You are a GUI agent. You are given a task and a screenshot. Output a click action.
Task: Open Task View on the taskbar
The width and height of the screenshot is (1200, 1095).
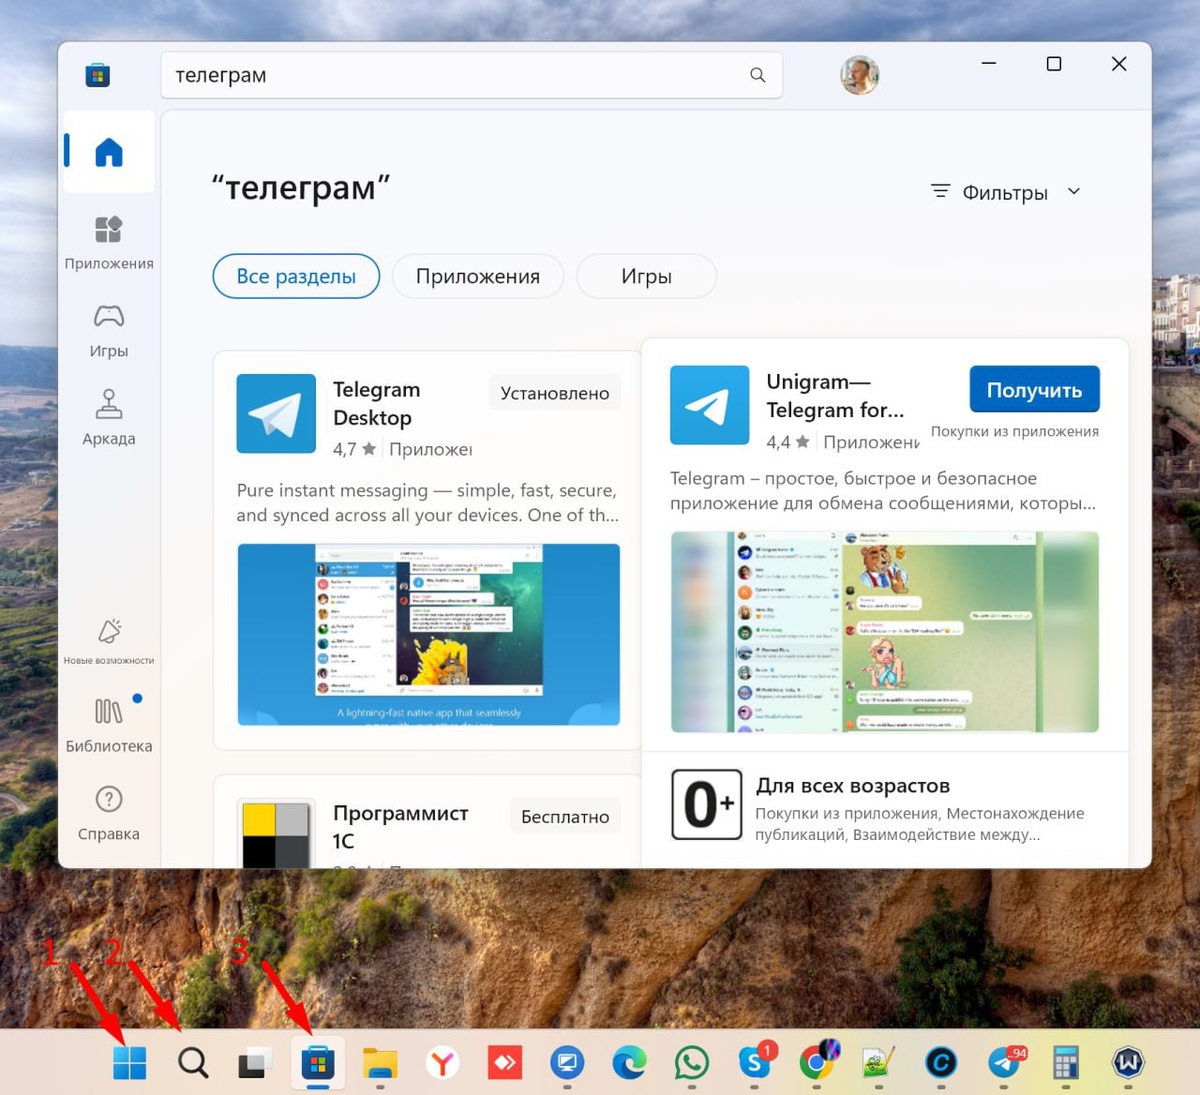pyautogui.click(x=254, y=1063)
